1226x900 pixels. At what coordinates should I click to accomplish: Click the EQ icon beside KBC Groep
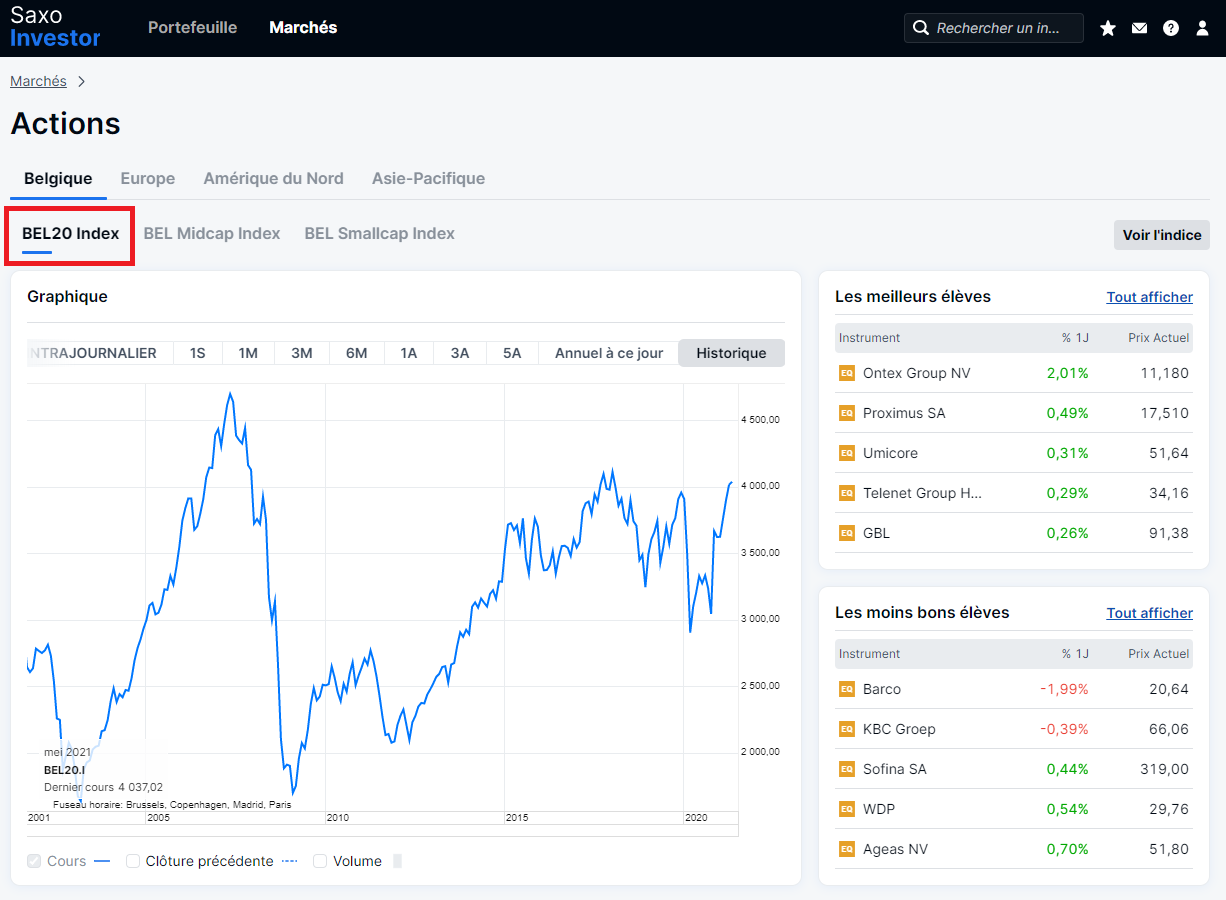pyautogui.click(x=847, y=729)
